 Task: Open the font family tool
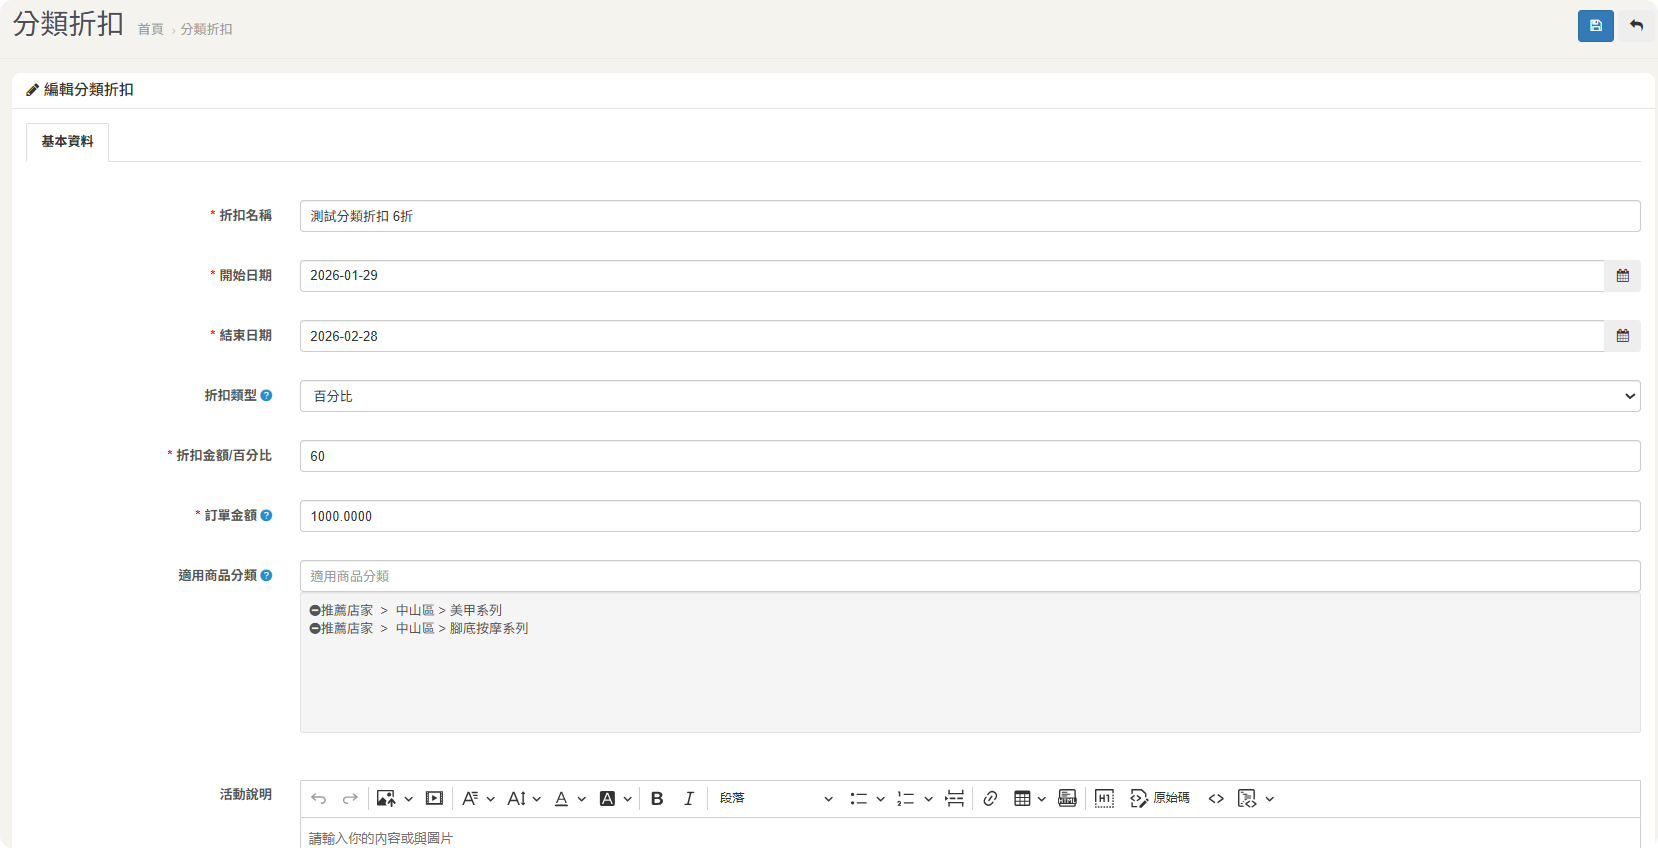tap(470, 798)
